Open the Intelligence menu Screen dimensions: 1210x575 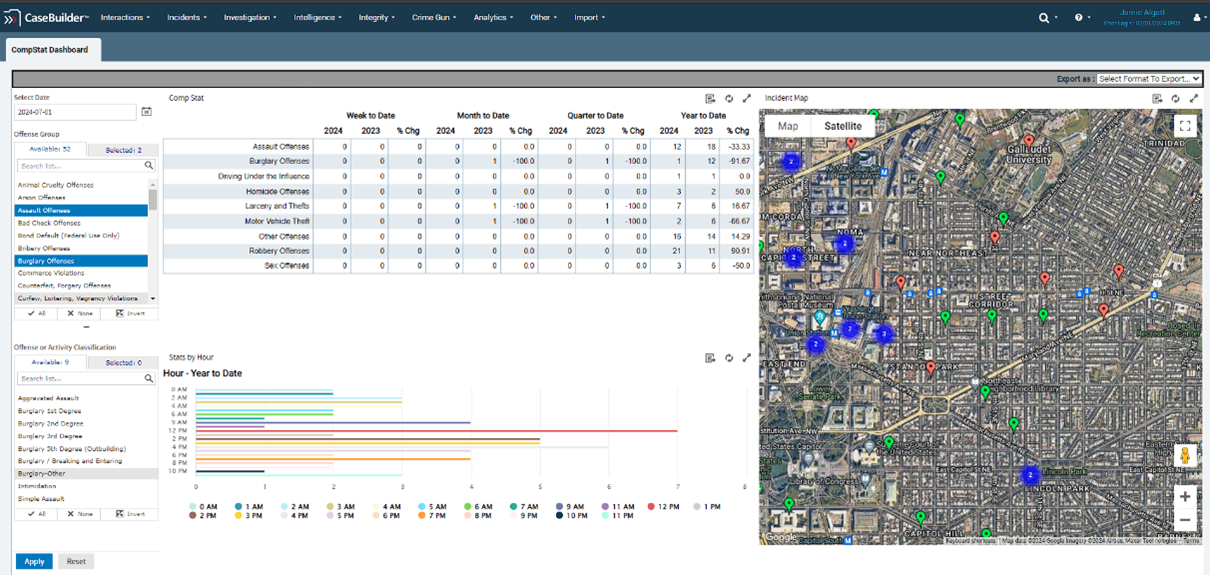(x=317, y=17)
